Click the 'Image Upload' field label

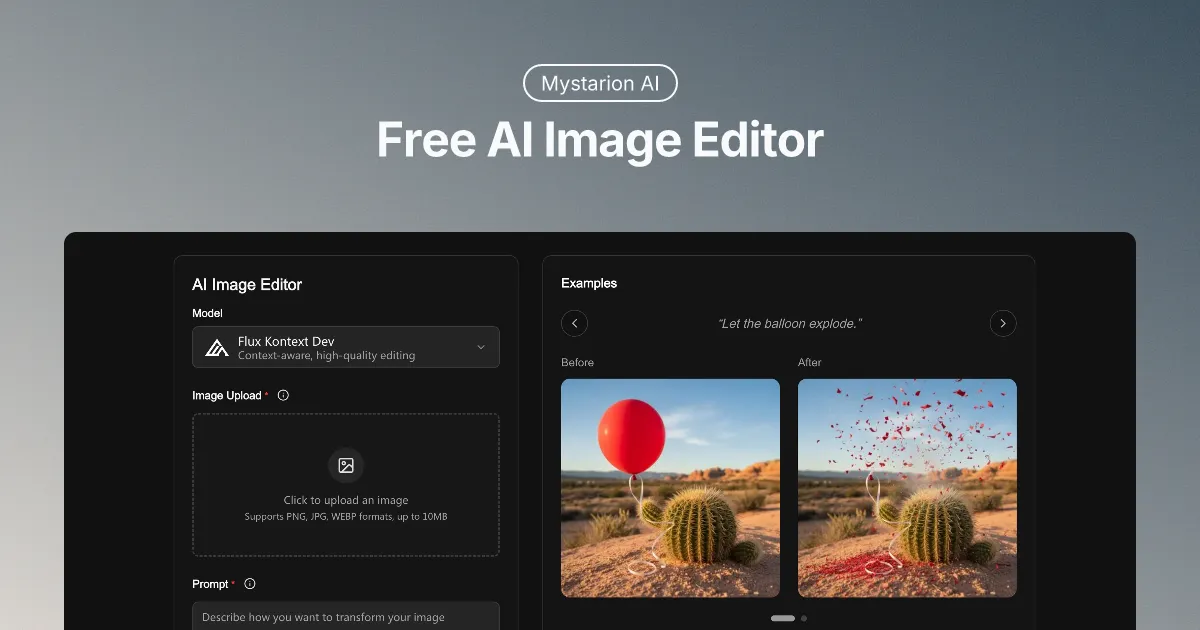[x=226, y=395]
